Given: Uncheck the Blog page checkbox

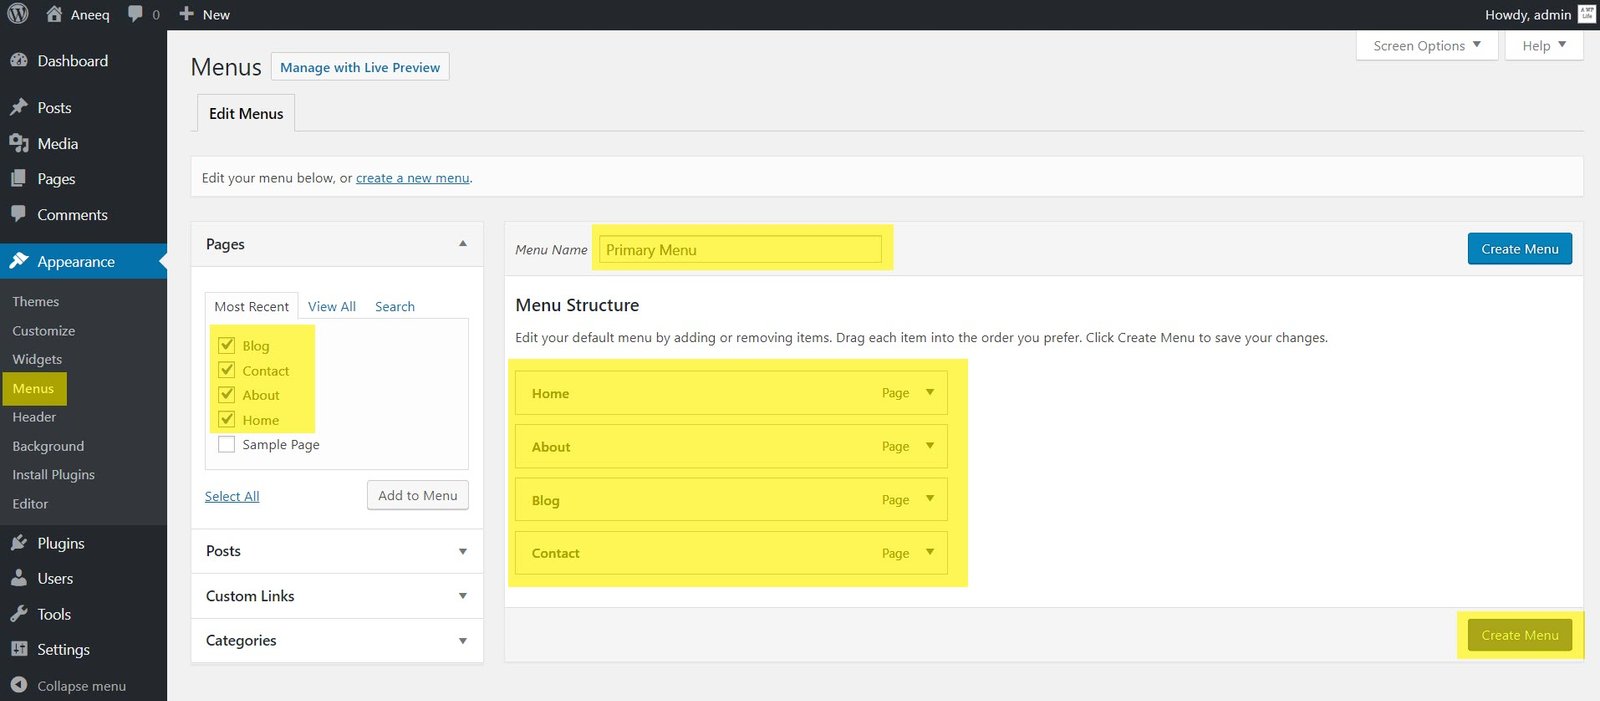Looking at the screenshot, I should coord(227,345).
